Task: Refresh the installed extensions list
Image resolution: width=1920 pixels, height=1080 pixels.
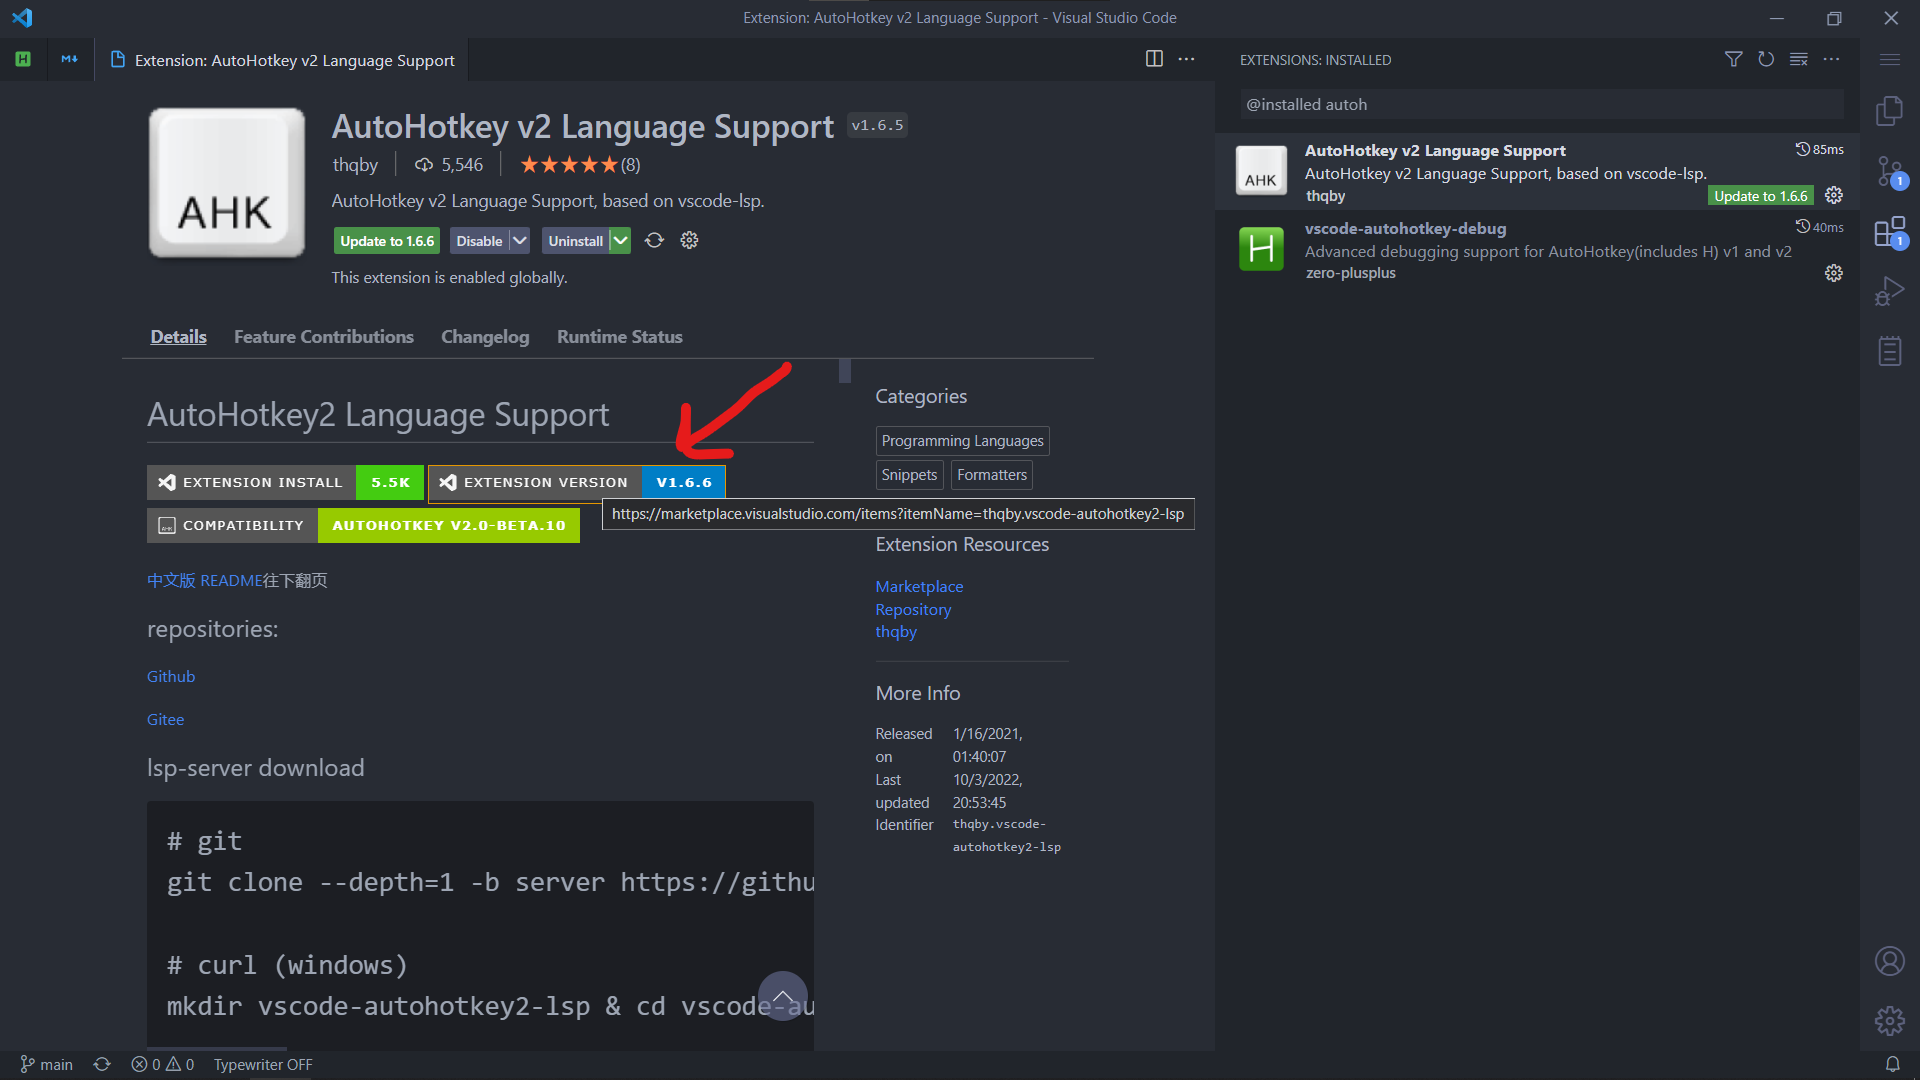Action: [x=1766, y=59]
